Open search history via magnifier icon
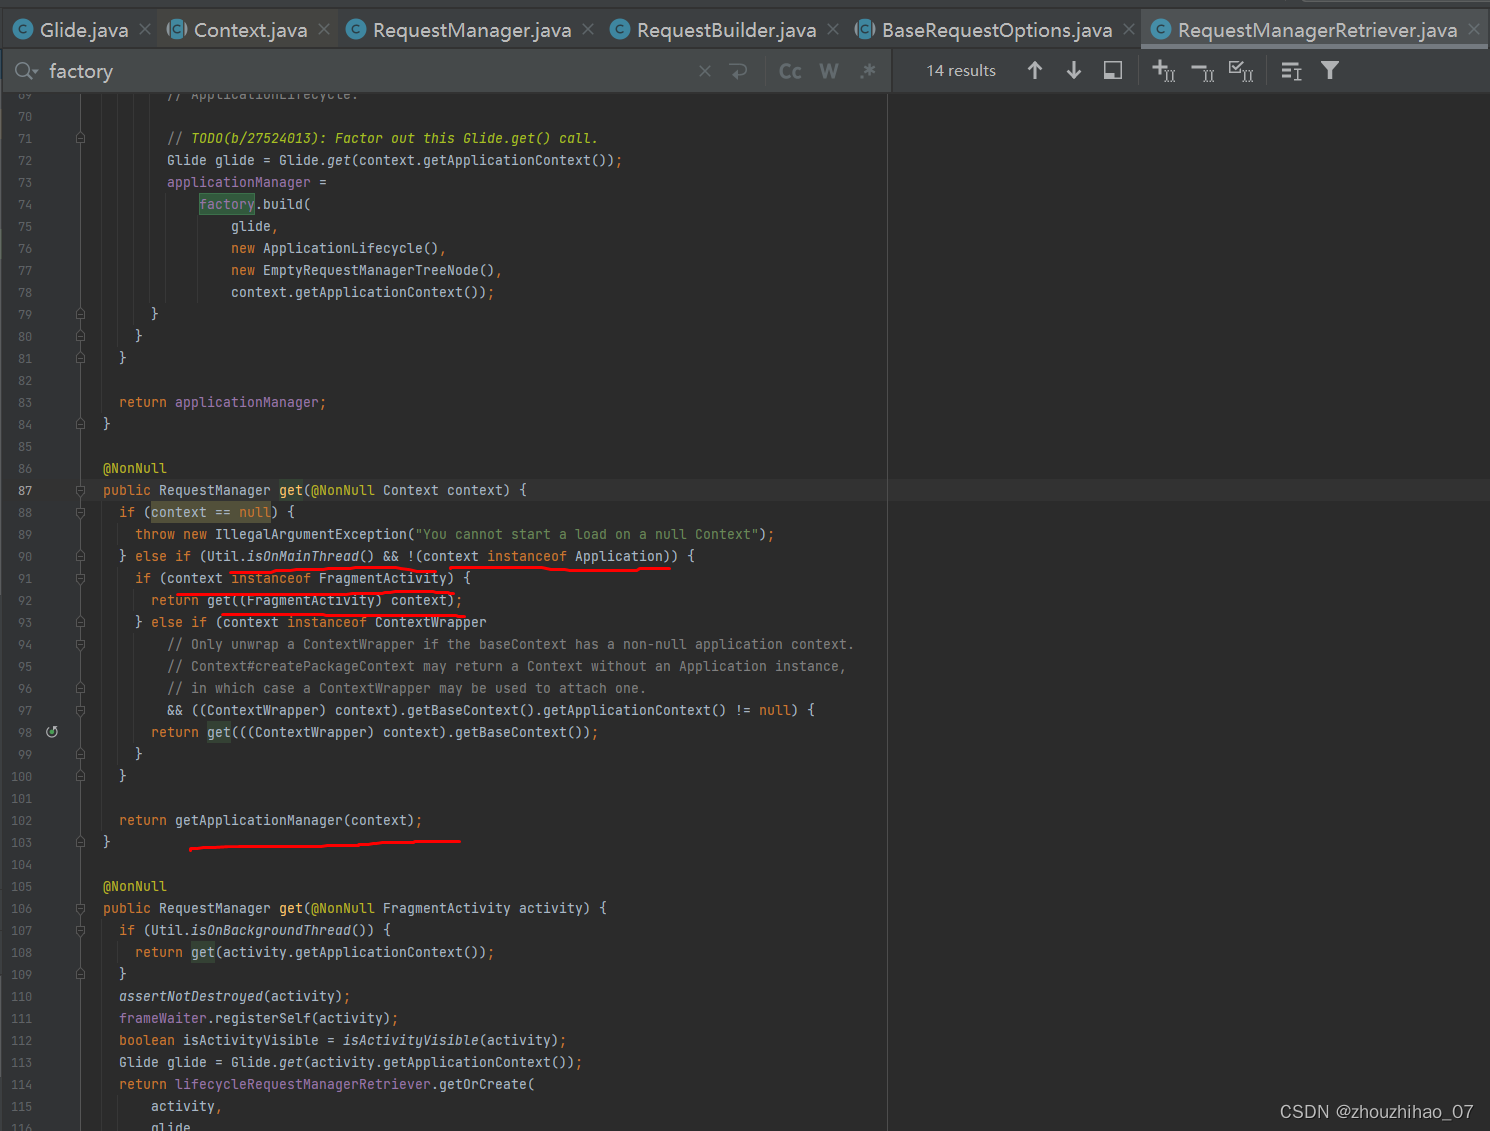 coord(26,71)
